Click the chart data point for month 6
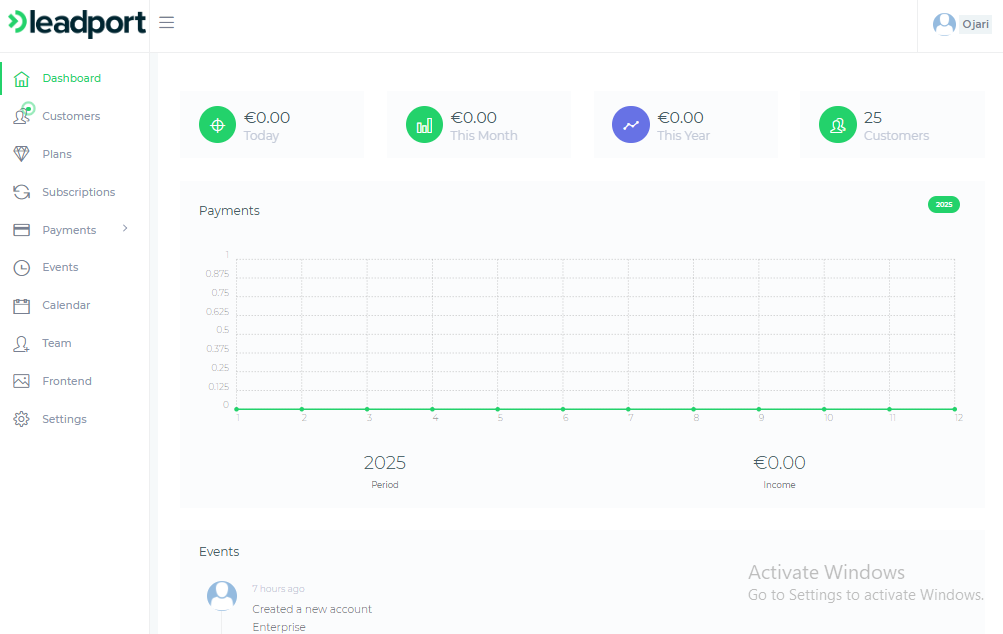 point(563,409)
